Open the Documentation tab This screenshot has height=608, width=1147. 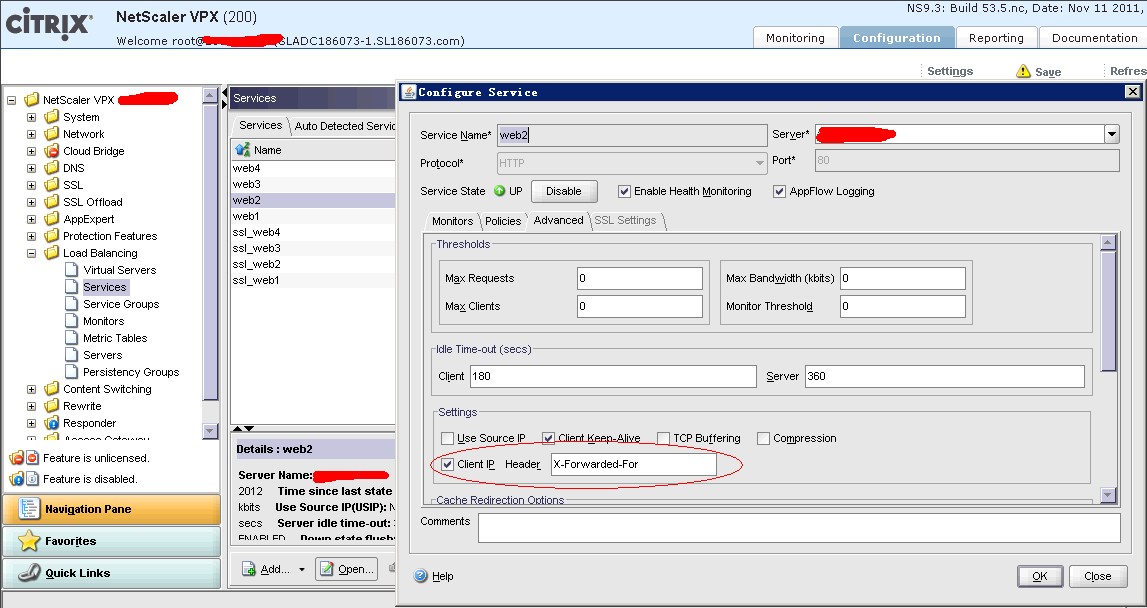(x=1094, y=38)
